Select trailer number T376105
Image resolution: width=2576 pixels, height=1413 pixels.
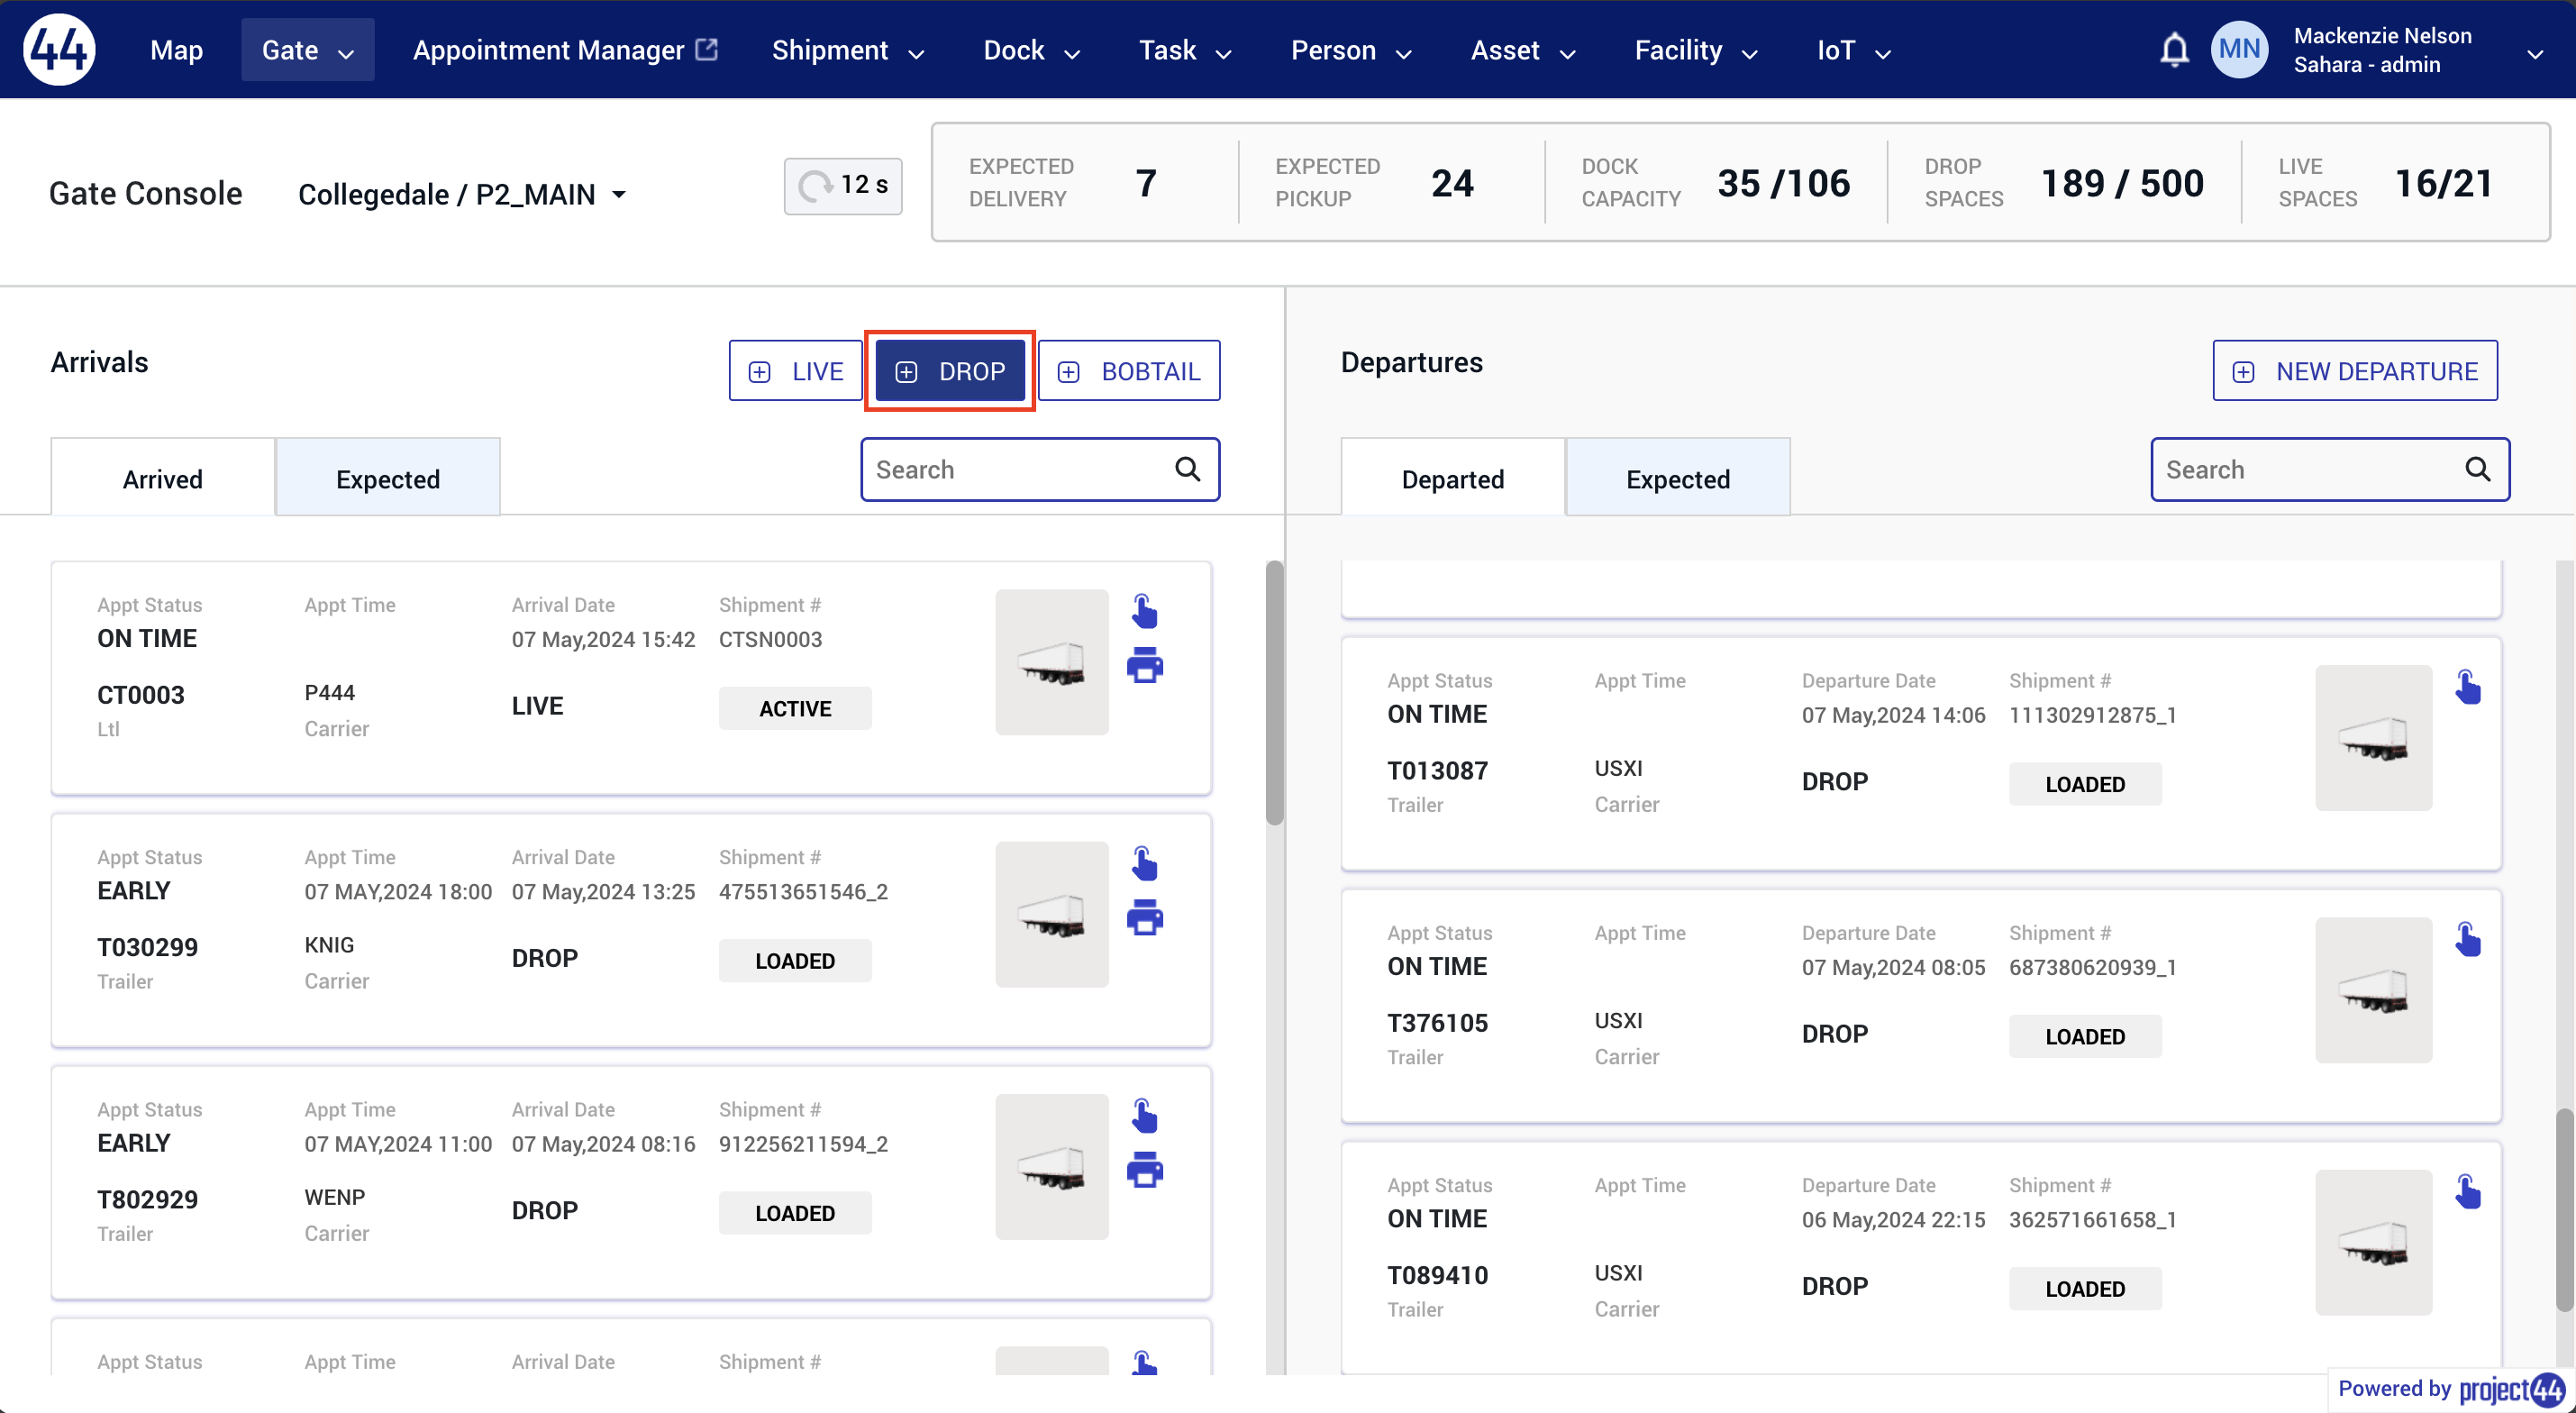[x=1437, y=1022]
